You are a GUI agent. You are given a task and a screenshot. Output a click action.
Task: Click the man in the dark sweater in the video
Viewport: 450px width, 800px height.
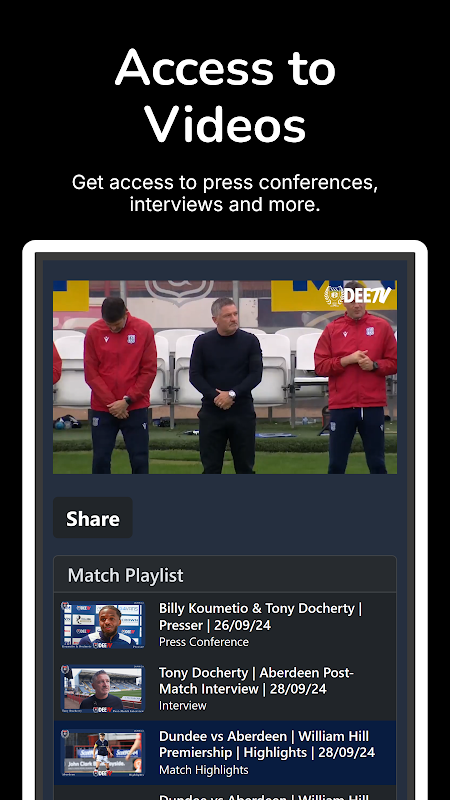tap(226, 385)
